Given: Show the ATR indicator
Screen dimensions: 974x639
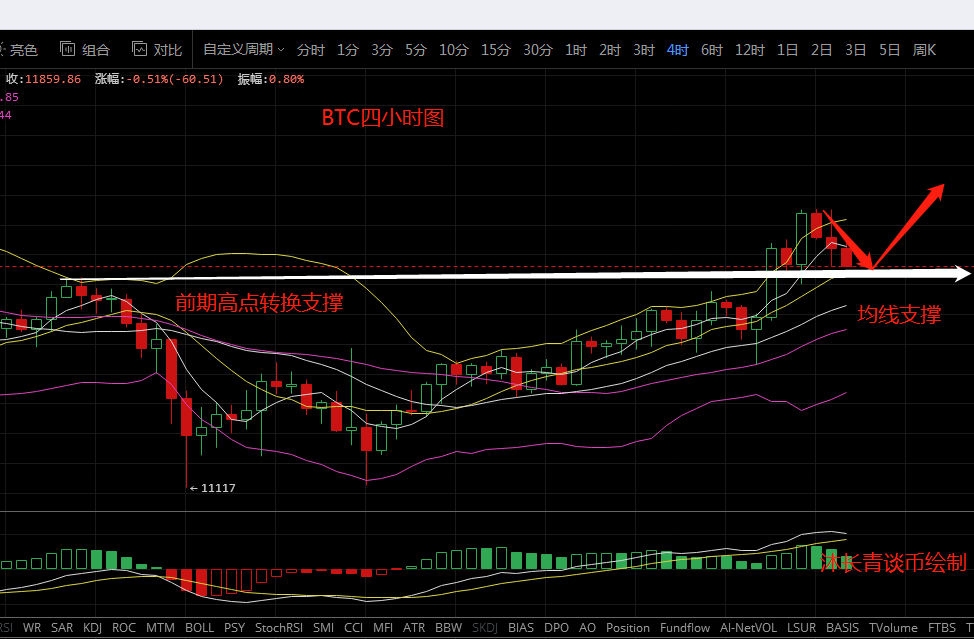Looking at the screenshot, I should (x=414, y=628).
